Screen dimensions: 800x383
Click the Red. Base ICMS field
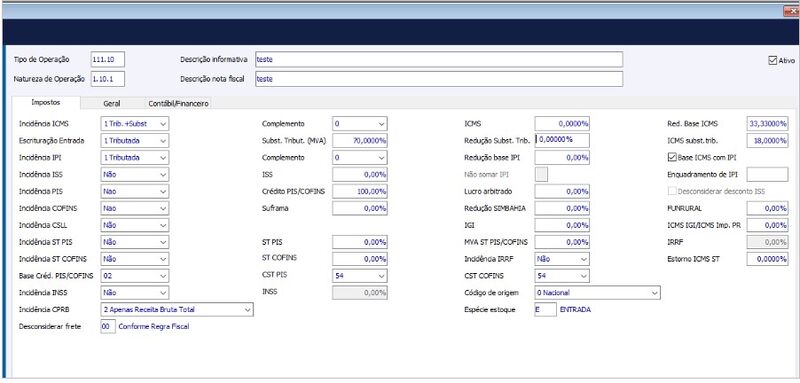pyautogui.click(x=767, y=124)
